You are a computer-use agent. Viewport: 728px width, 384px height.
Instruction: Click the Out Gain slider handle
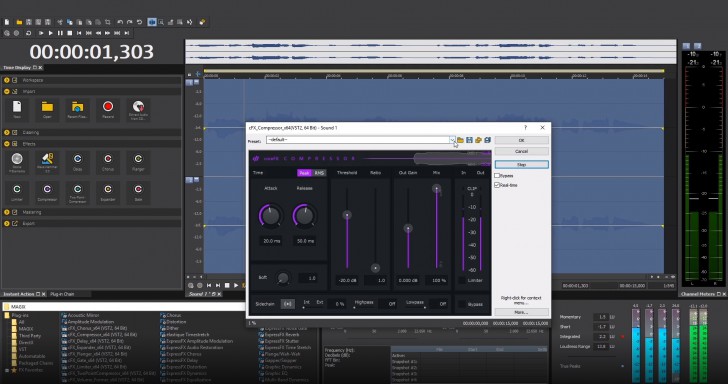[x=408, y=228]
